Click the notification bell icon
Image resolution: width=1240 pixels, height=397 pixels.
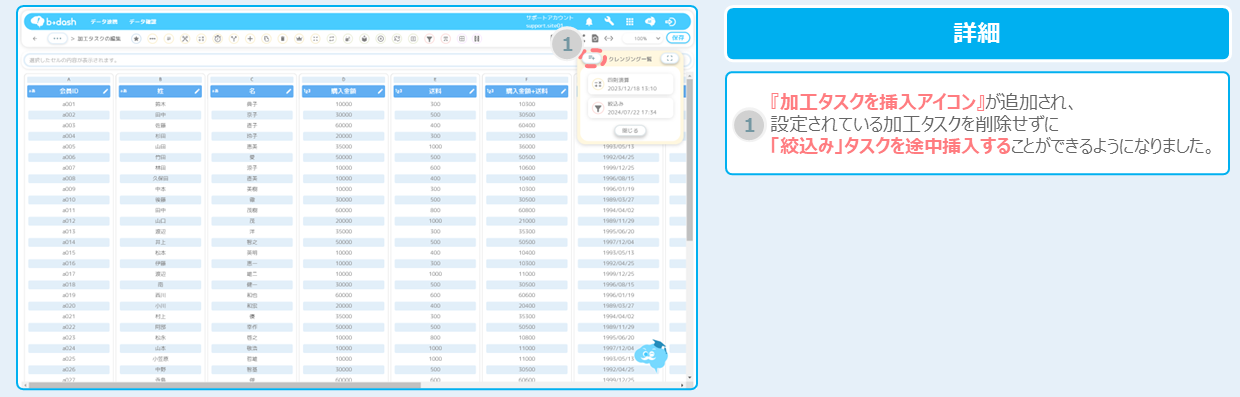(589, 21)
